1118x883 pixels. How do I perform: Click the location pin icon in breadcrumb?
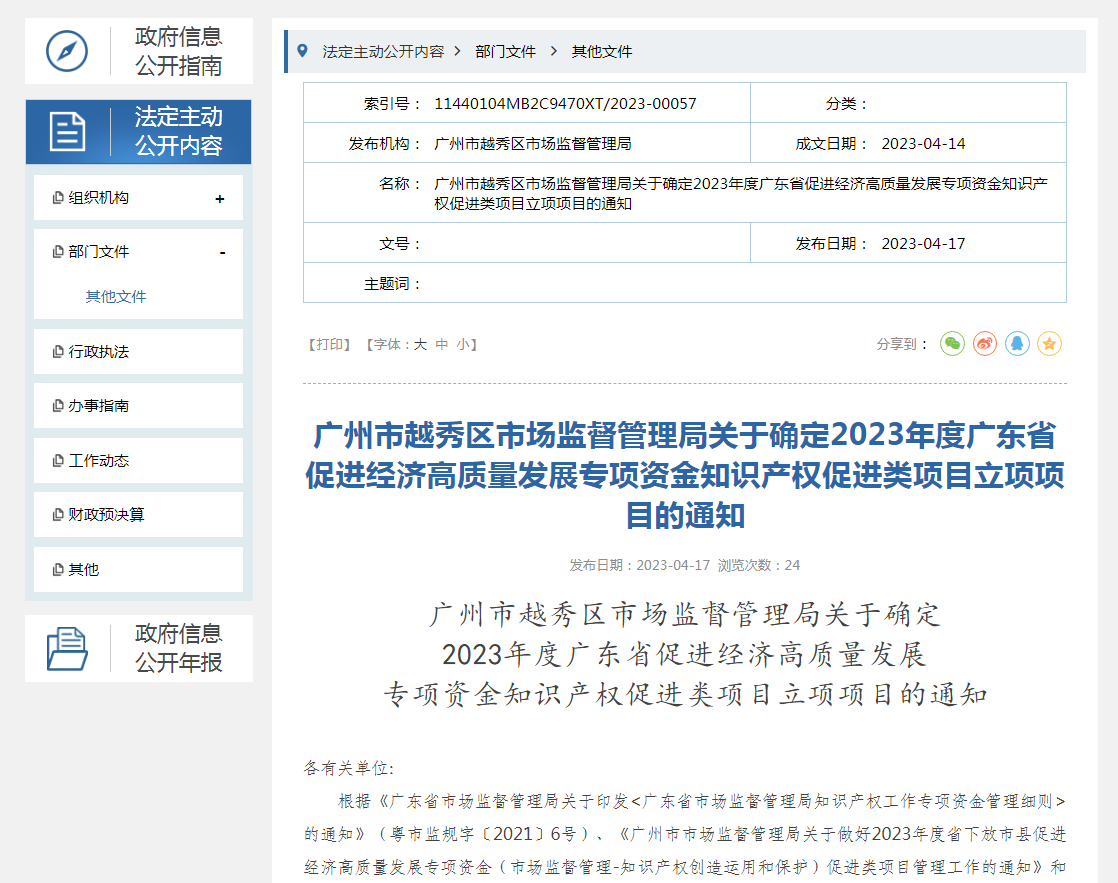301,51
